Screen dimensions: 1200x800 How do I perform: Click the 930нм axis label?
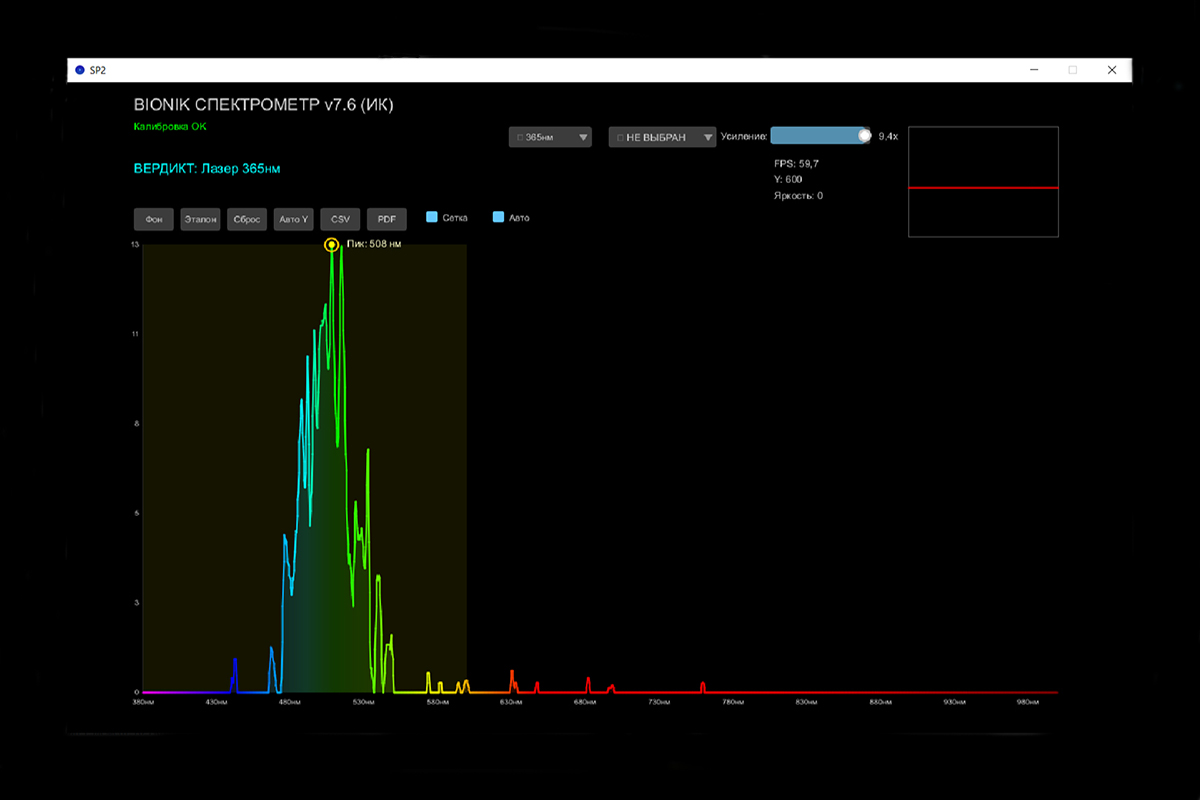(x=955, y=703)
